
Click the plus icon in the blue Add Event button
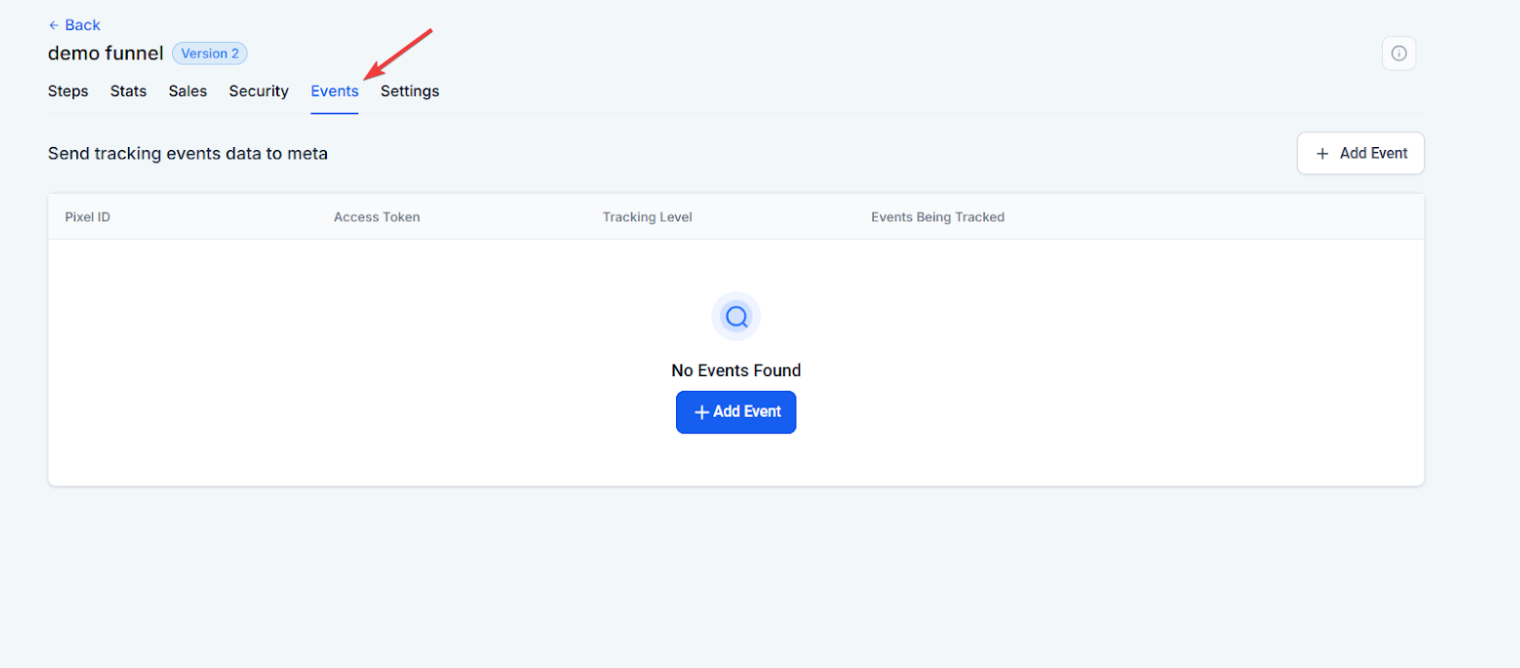pyautogui.click(x=701, y=412)
